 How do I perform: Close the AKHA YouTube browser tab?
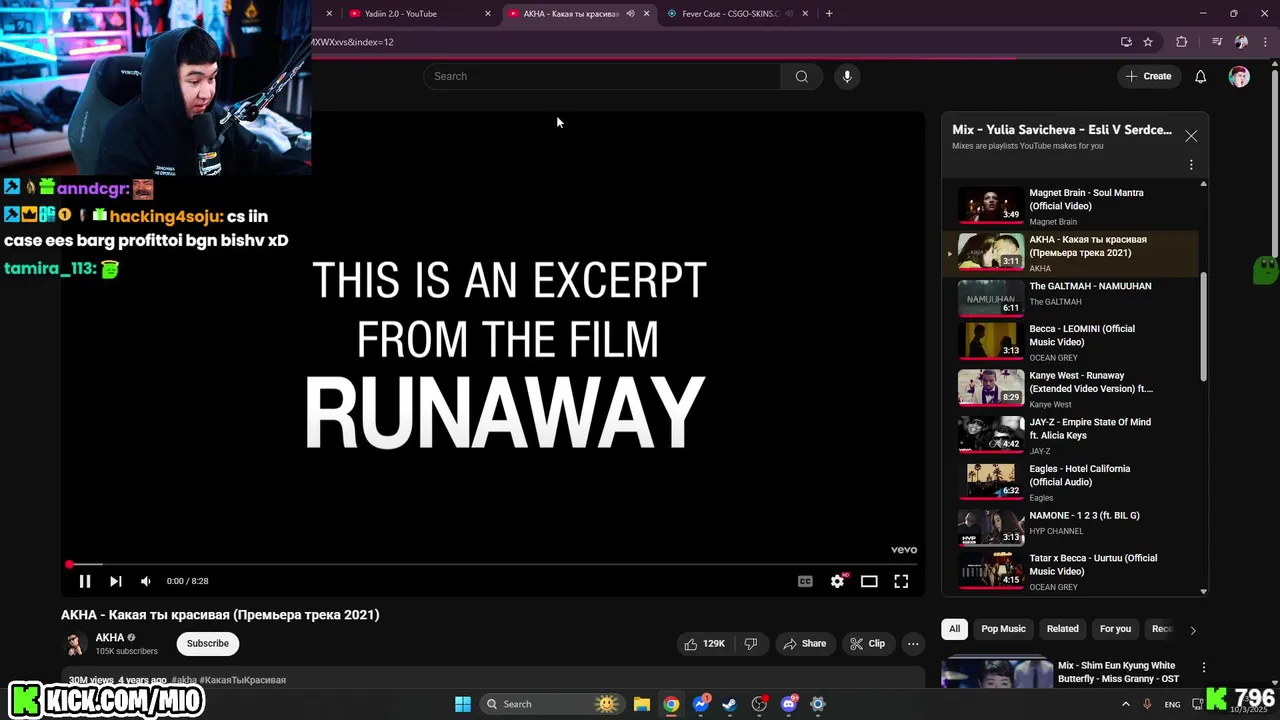(x=647, y=13)
